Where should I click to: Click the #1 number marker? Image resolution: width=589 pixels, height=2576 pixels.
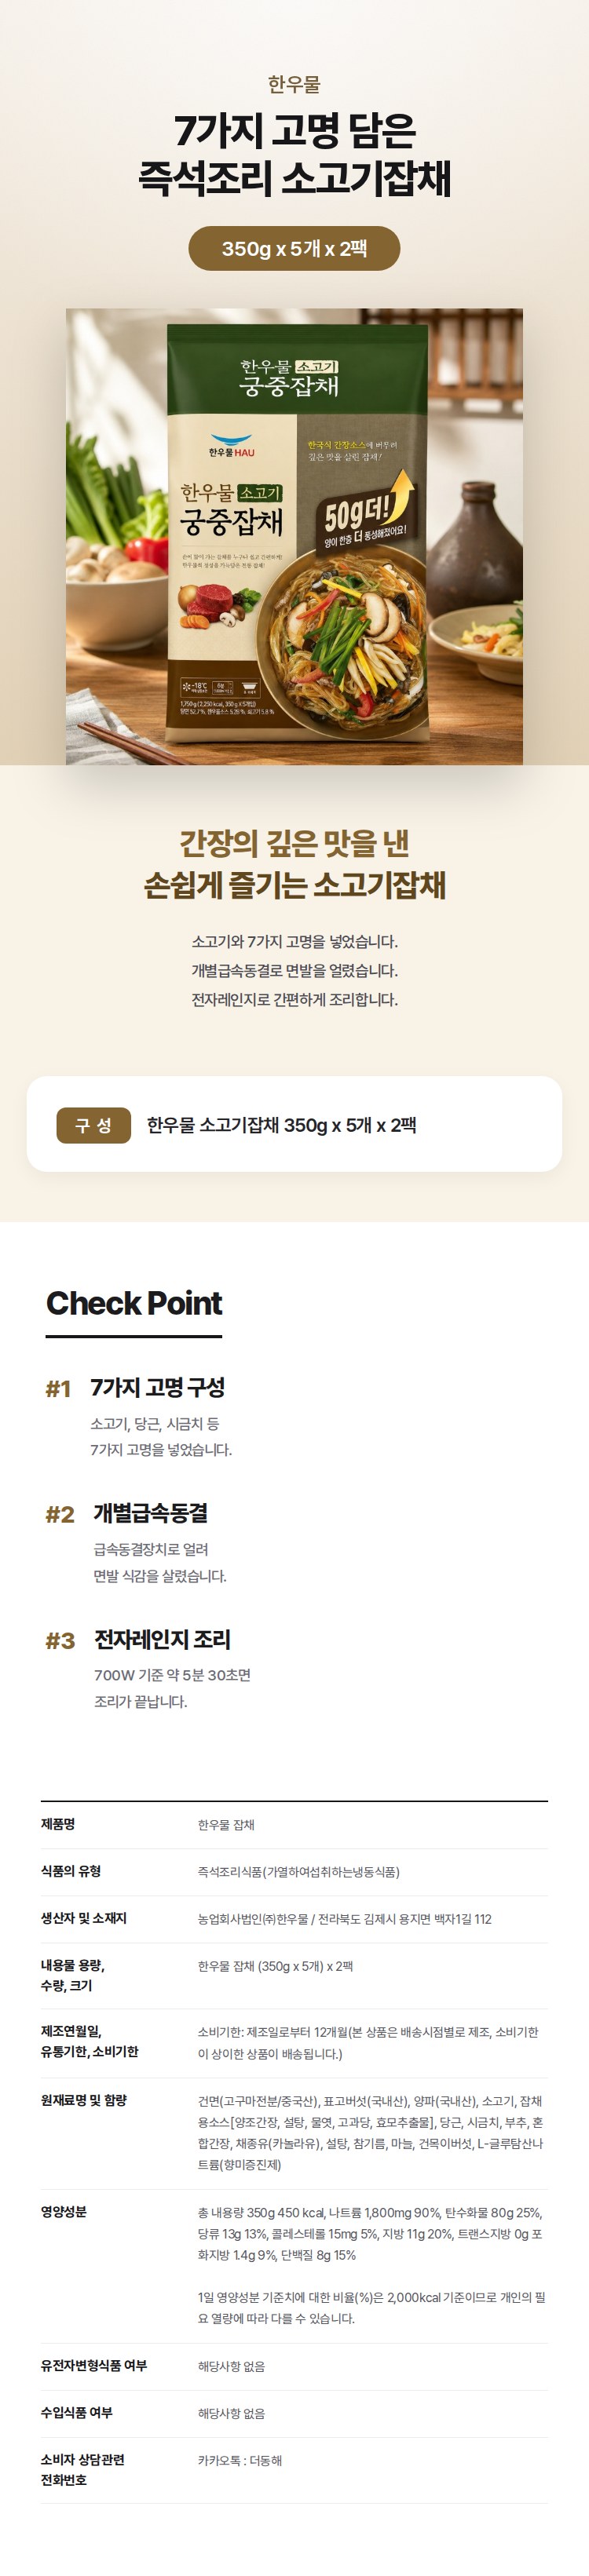[x=58, y=1389]
